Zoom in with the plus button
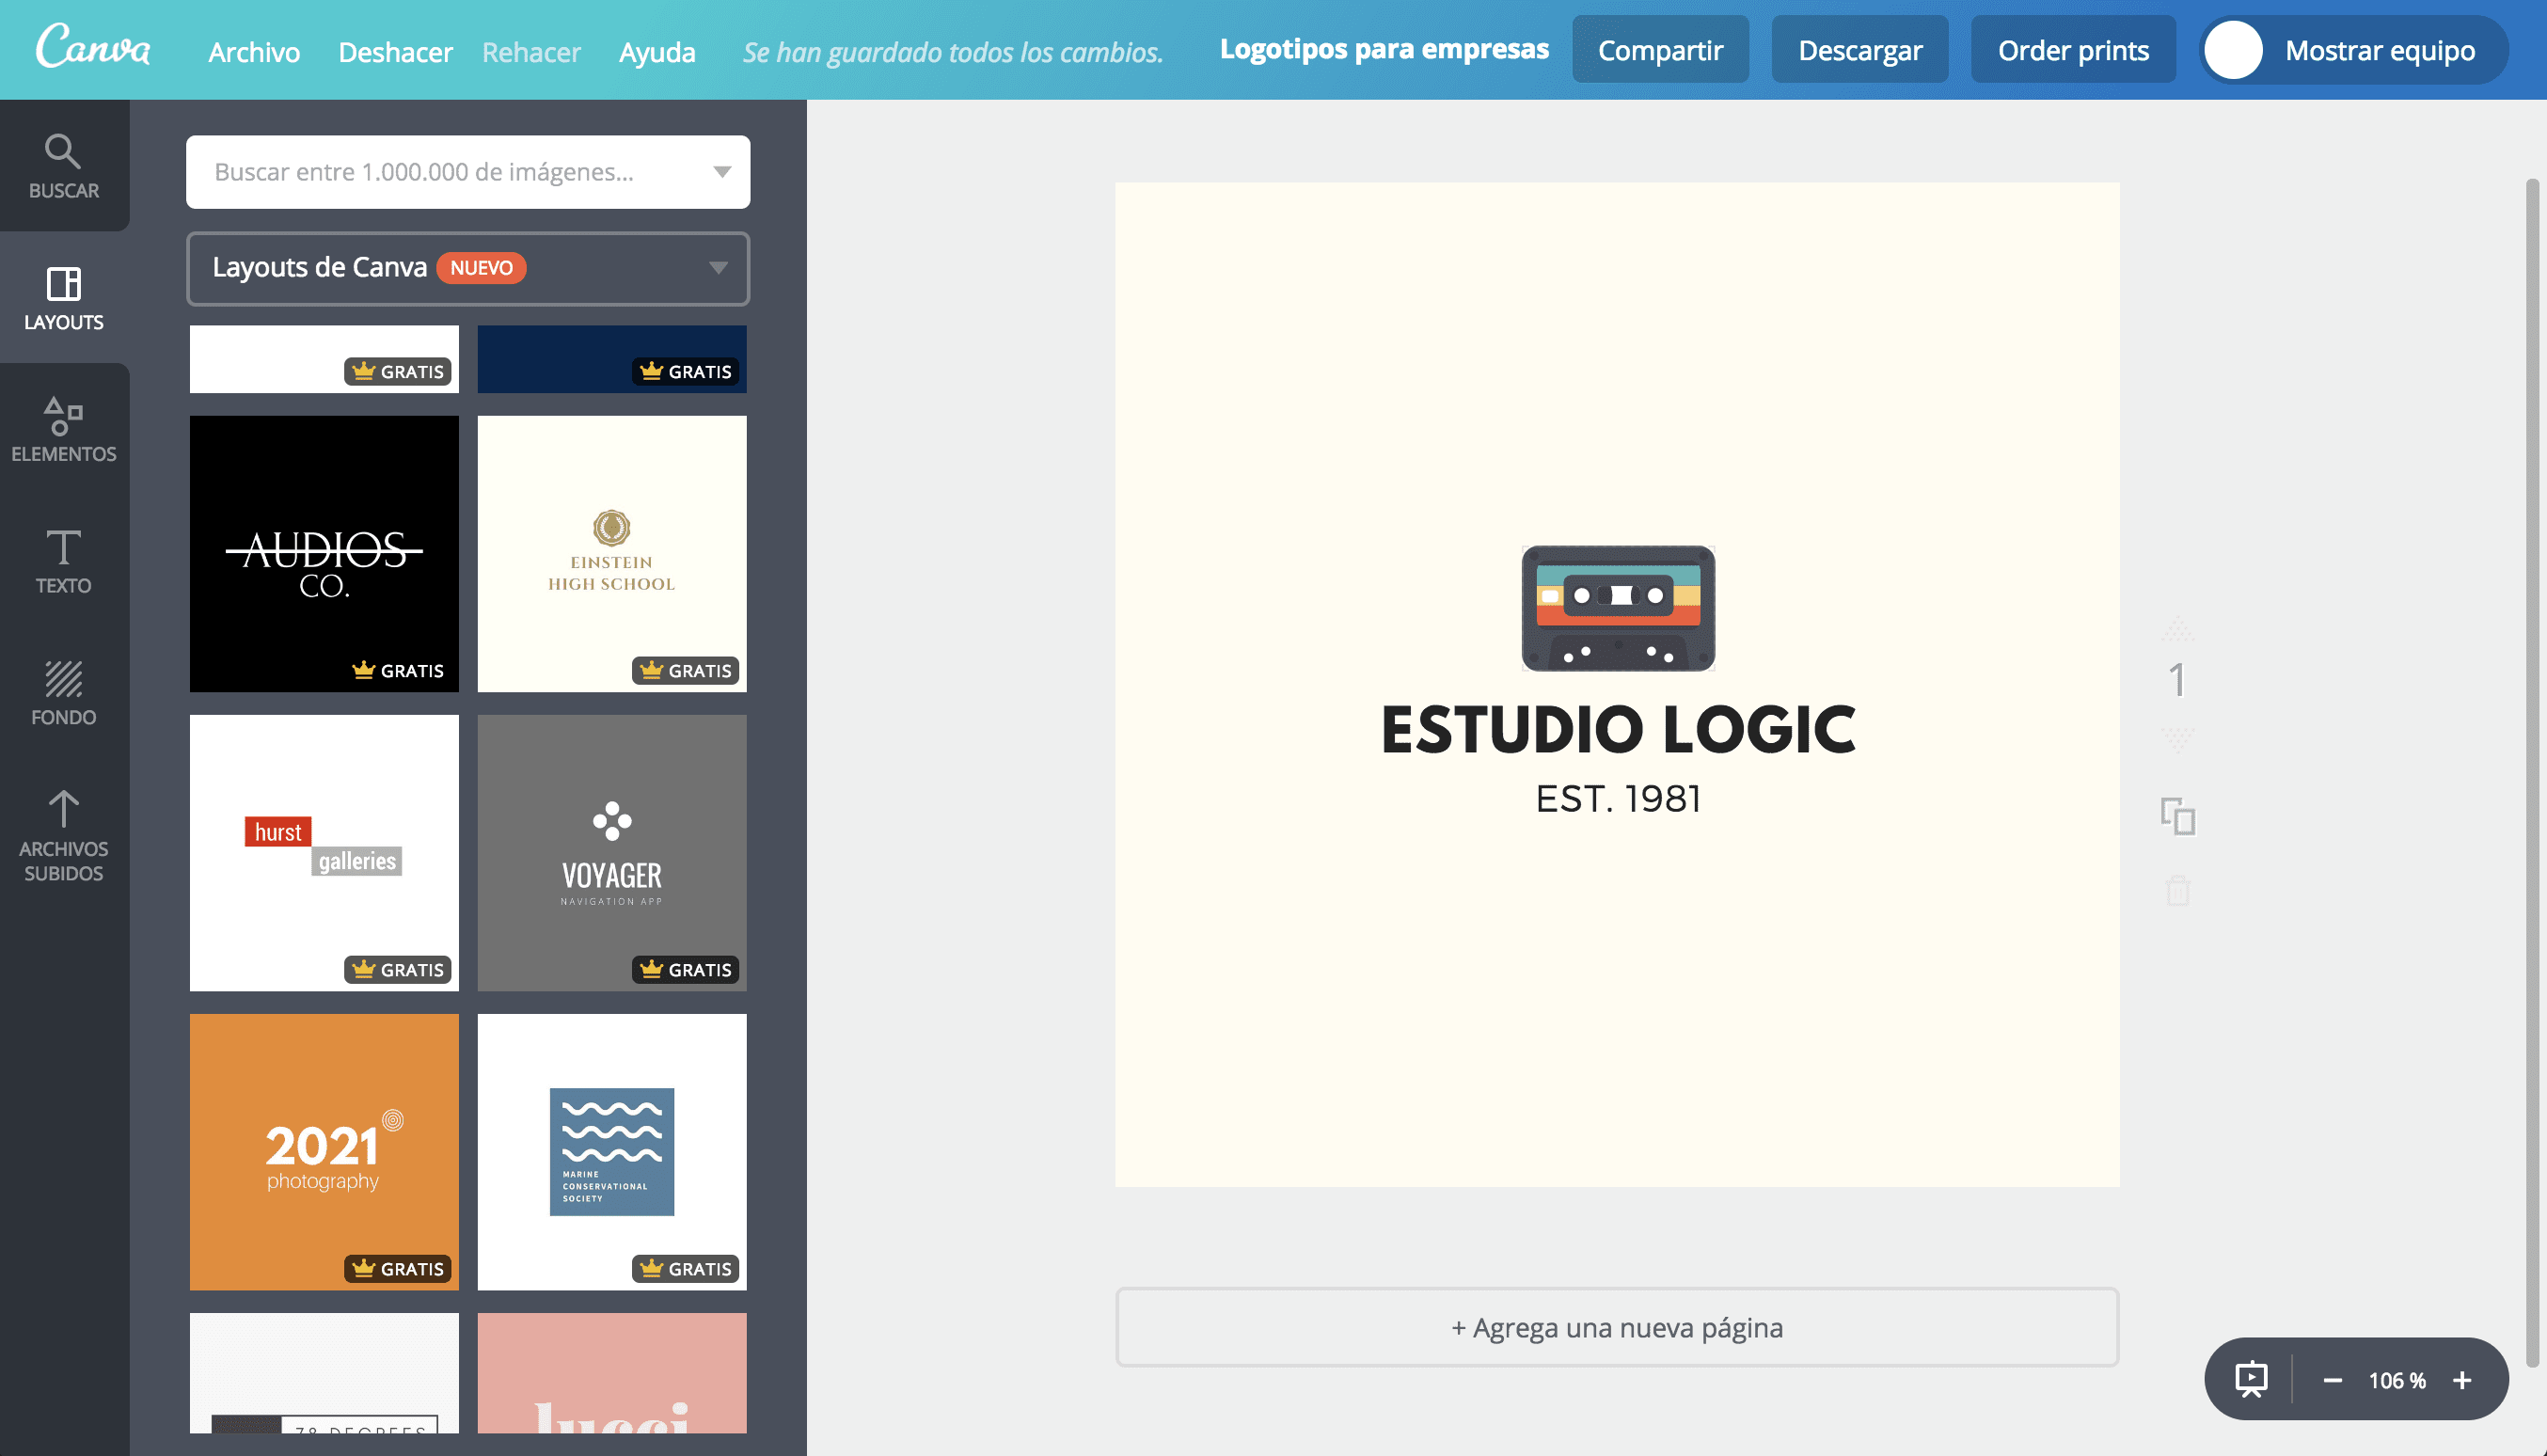 click(x=2462, y=1380)
